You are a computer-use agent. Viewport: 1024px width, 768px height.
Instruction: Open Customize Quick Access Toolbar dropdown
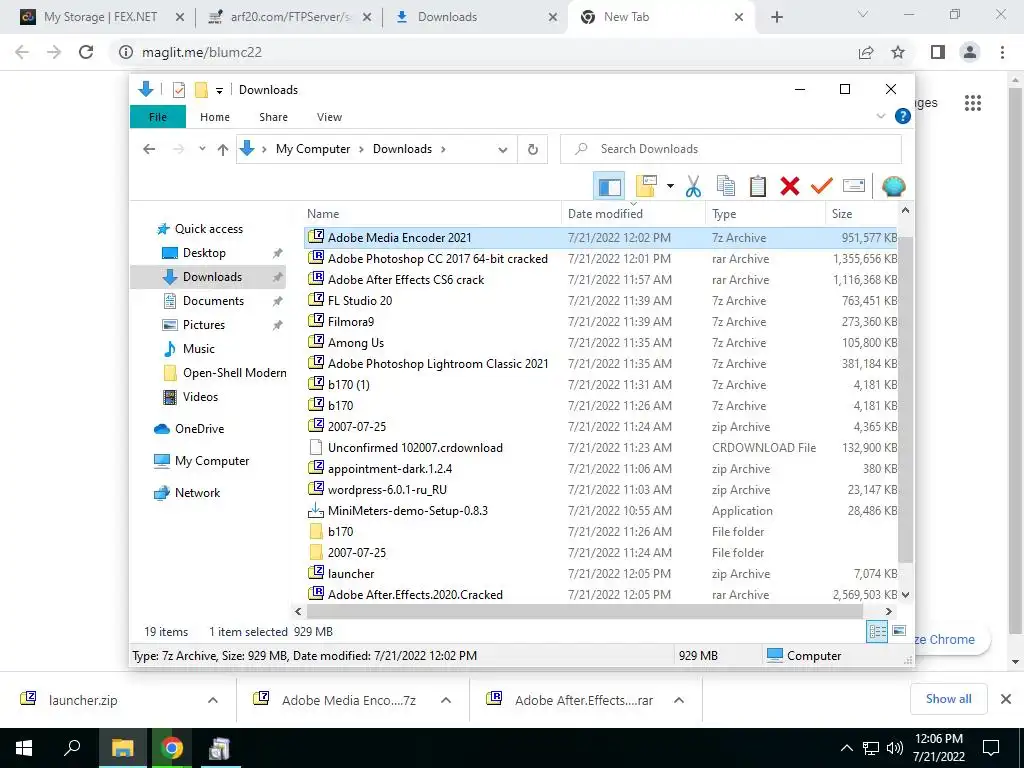(x=219, y=90)
